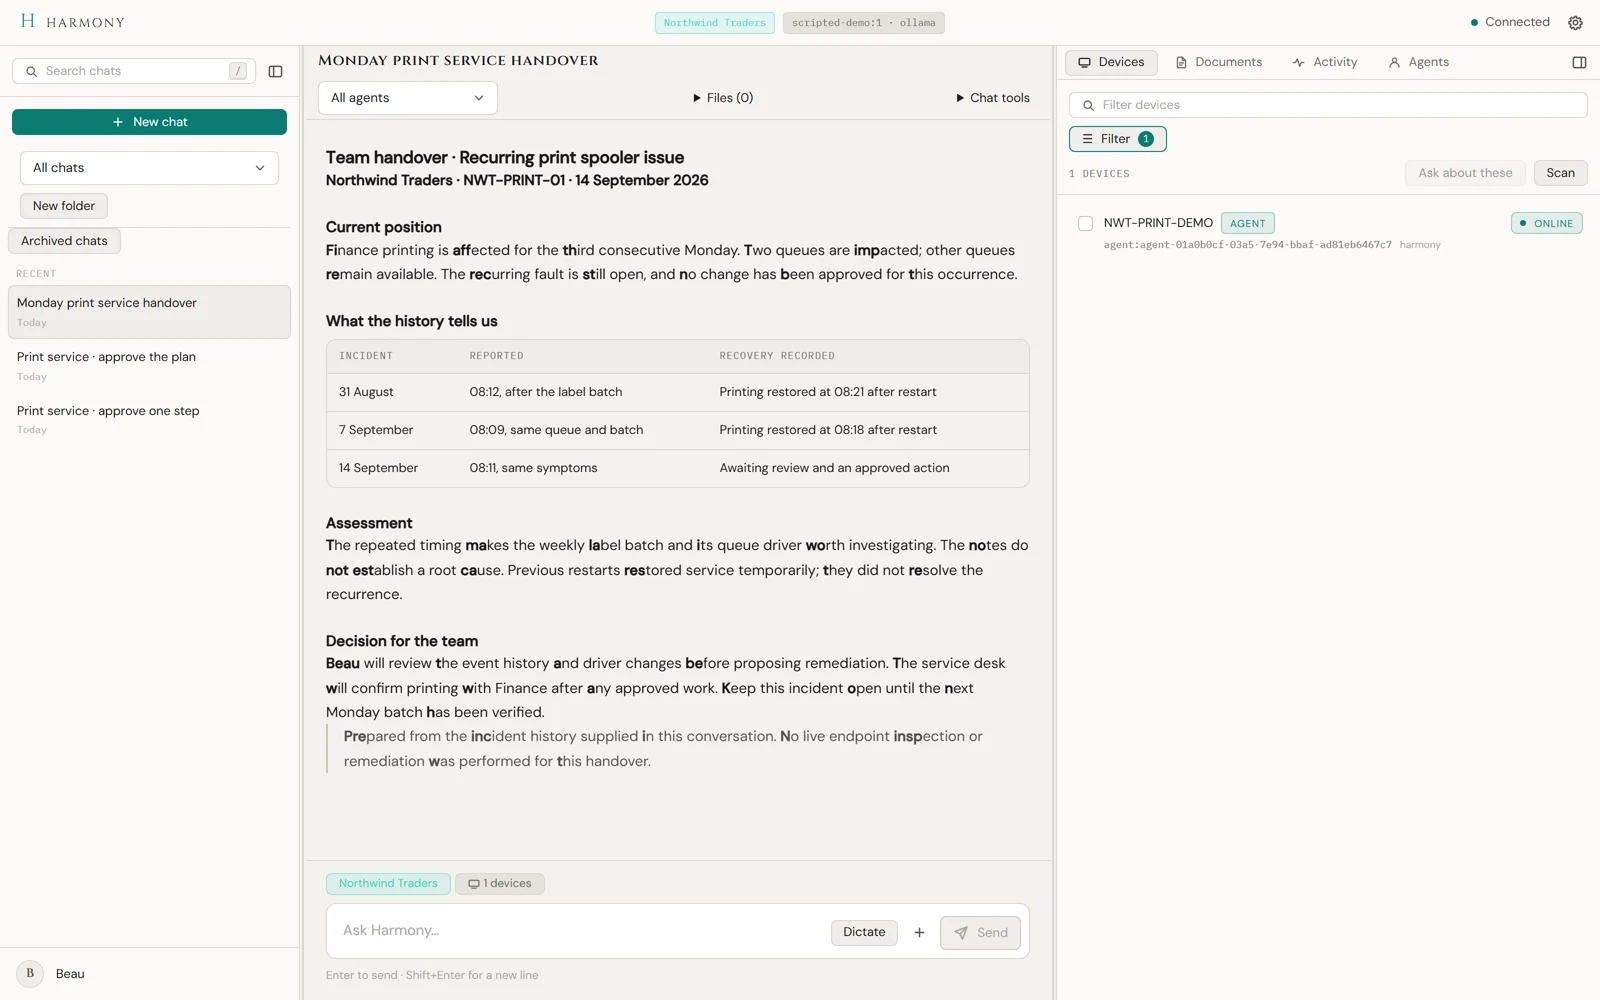
Task: Expand the Files (0) section
Action: coord(723,98)
